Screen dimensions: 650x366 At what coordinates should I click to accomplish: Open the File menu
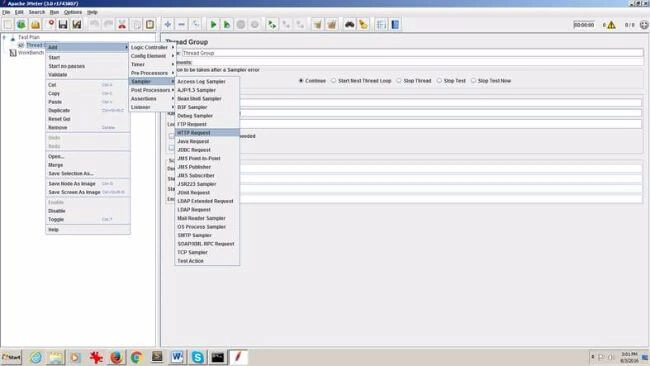click(x=6, y=12)
